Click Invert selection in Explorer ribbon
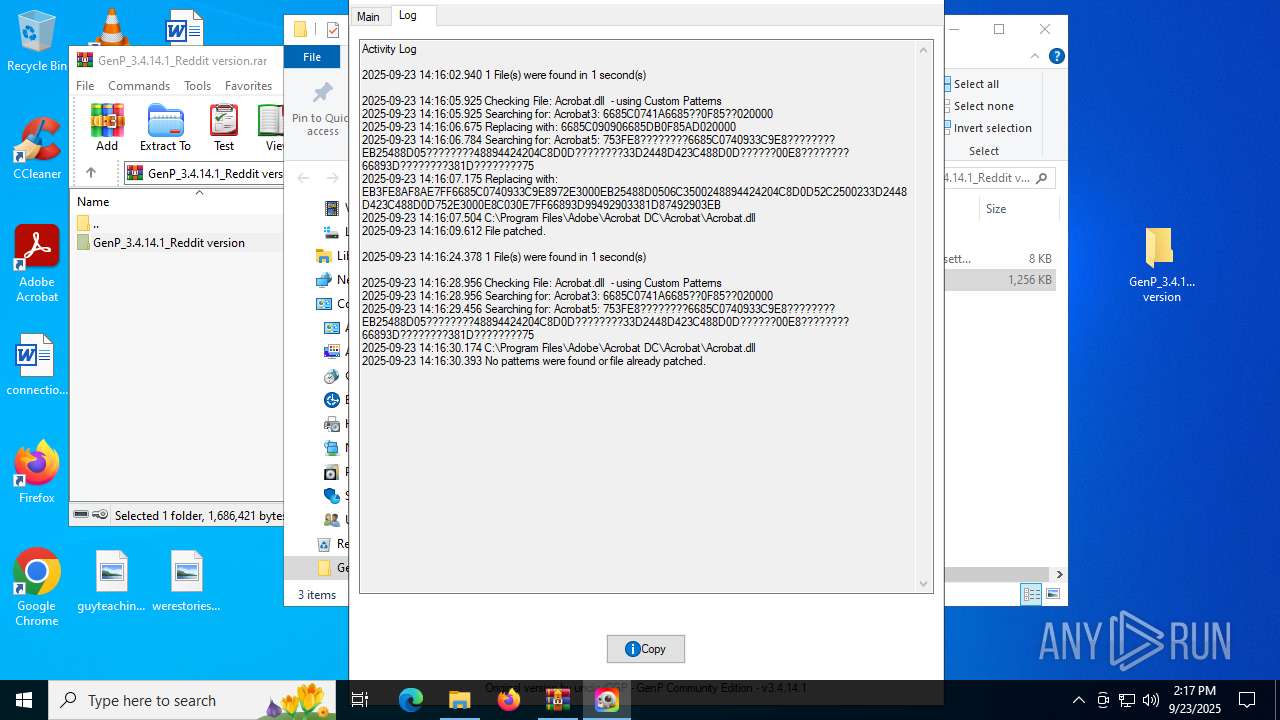1280x720 pixels. [x=992, y=128]
